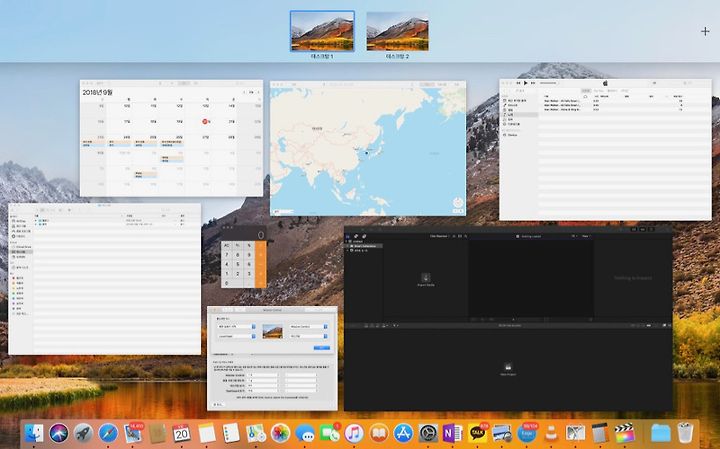Viewport: 720px width, 449px height.
Task: Click New Project icon in Final Cut timeline
Action: coord(508,367)
